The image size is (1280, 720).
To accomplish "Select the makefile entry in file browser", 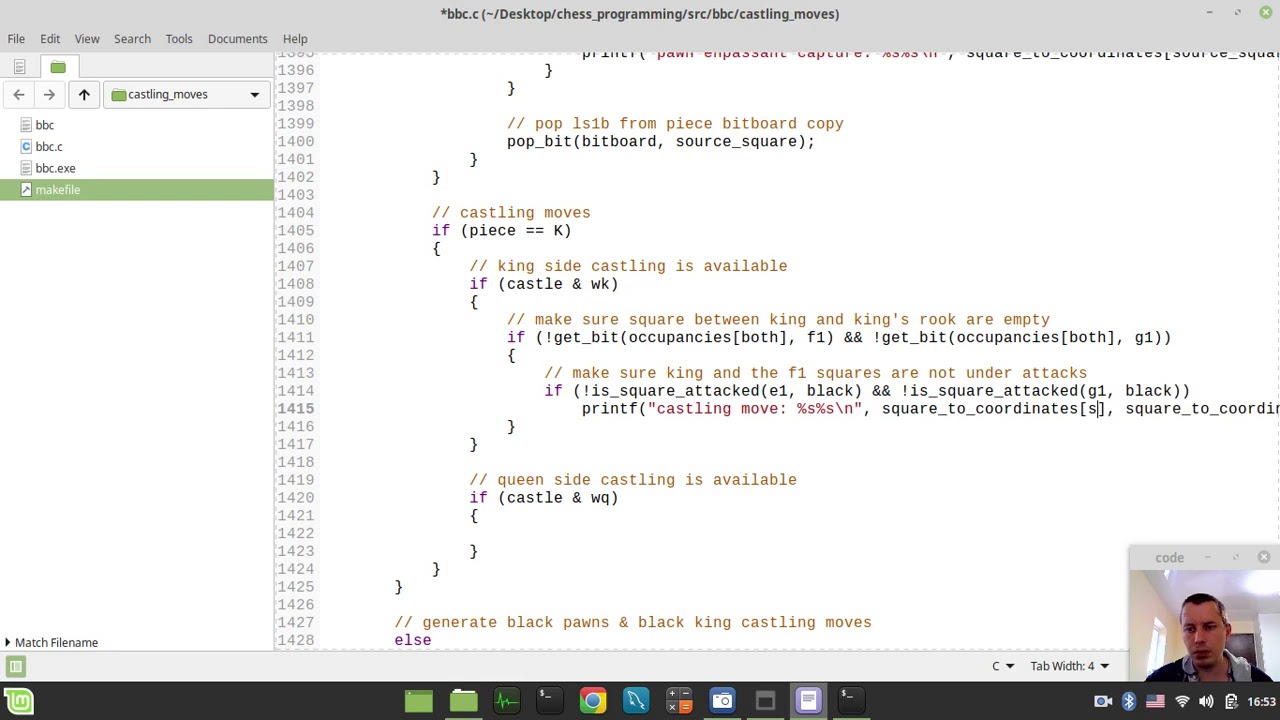I will tap(136, 190).
